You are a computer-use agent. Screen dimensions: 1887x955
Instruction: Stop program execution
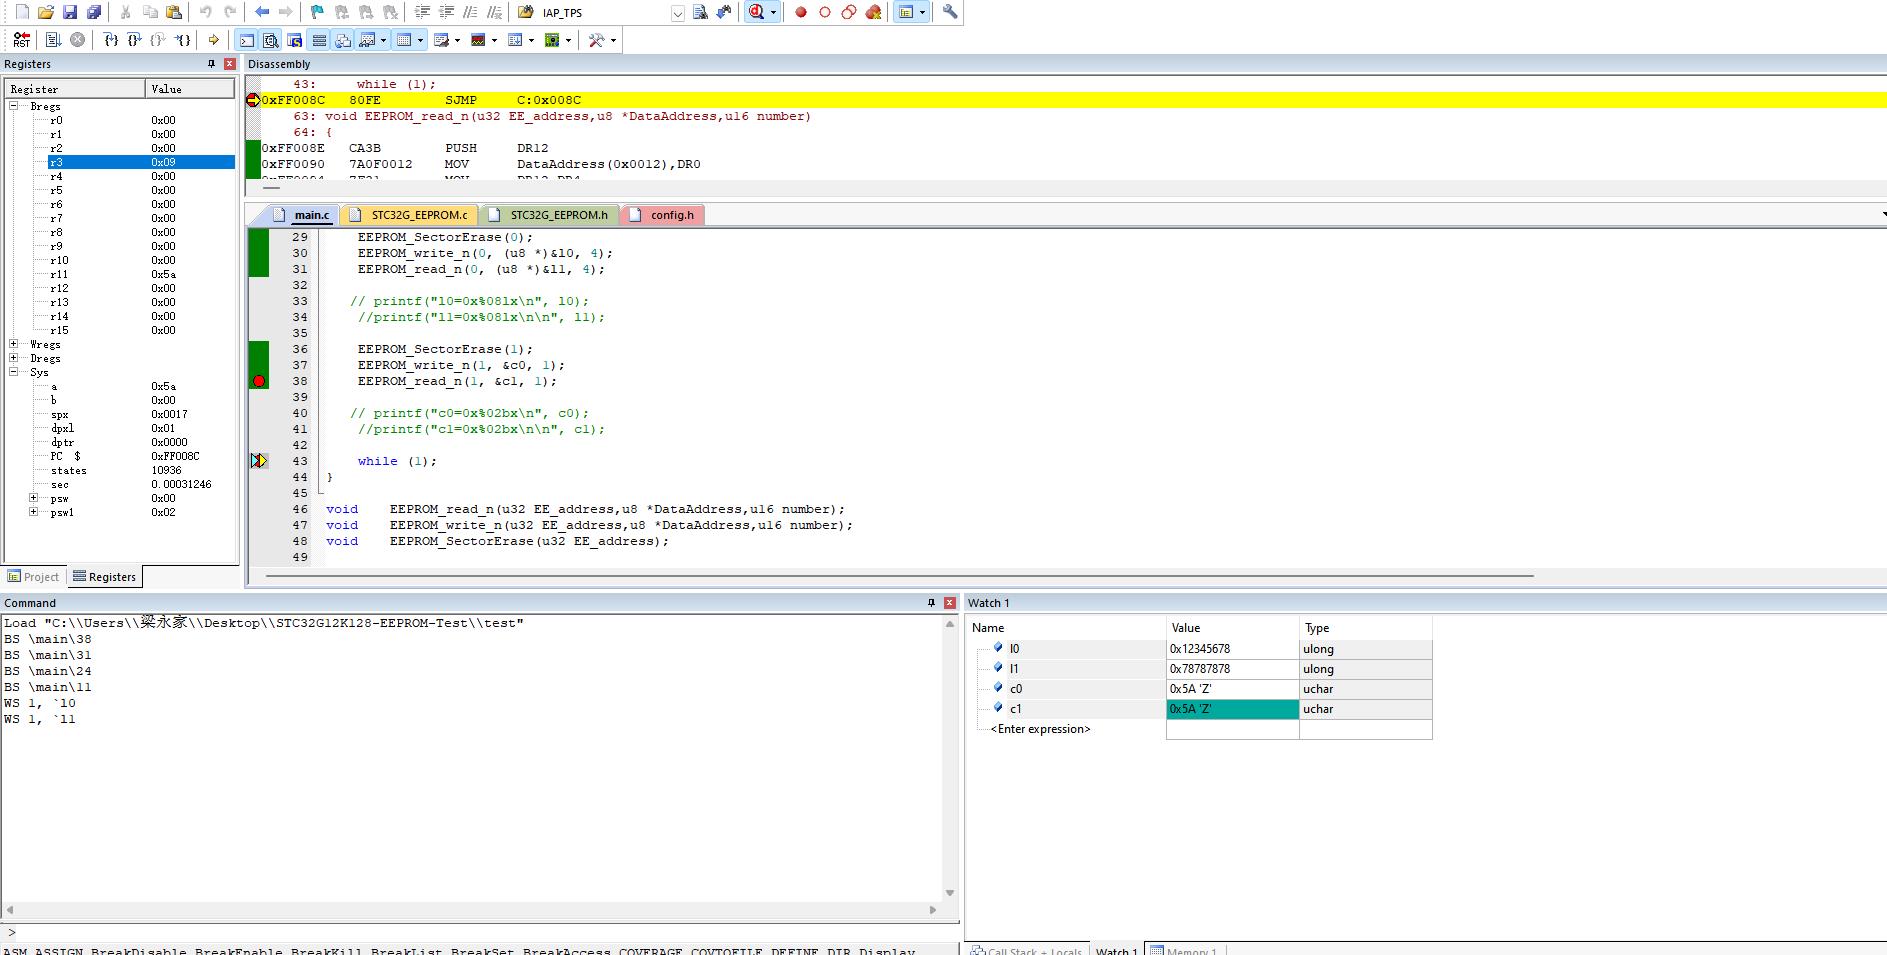click(77, 40)
